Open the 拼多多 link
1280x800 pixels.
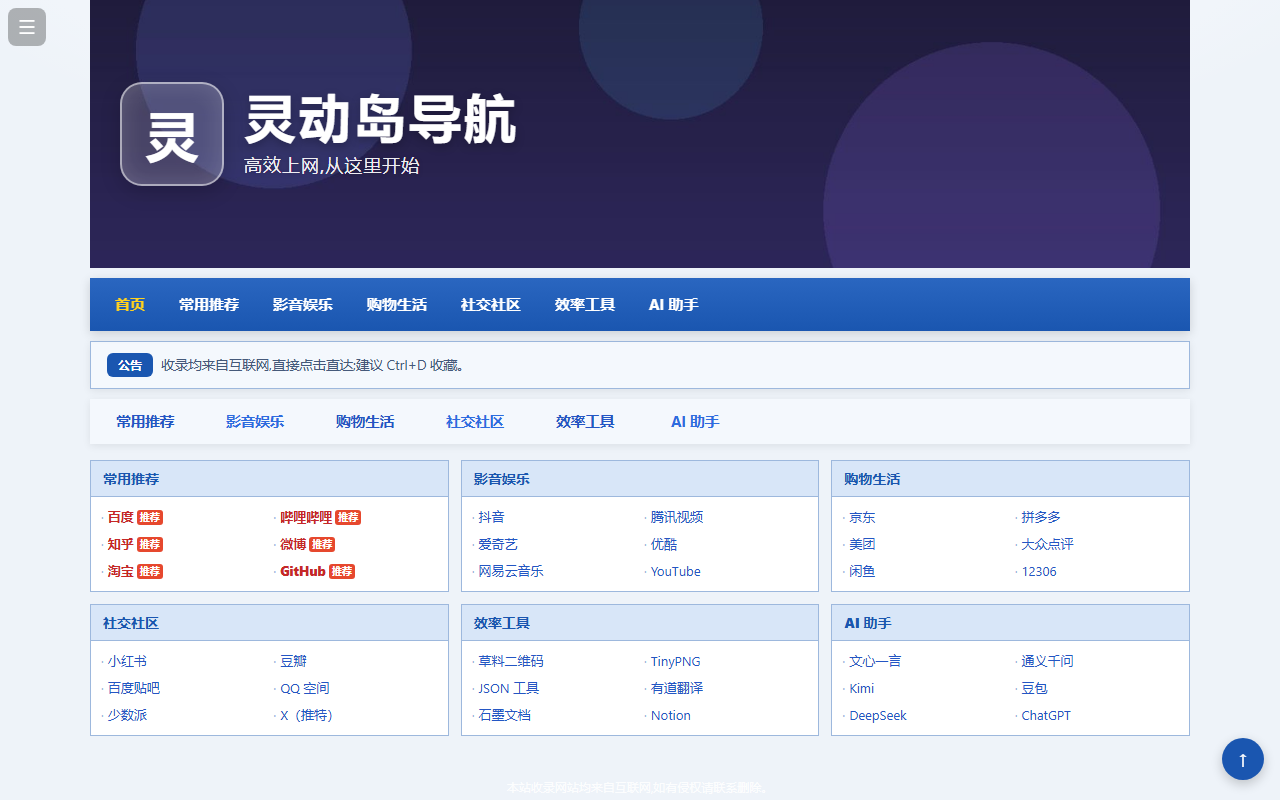[x=1041, y=517]
